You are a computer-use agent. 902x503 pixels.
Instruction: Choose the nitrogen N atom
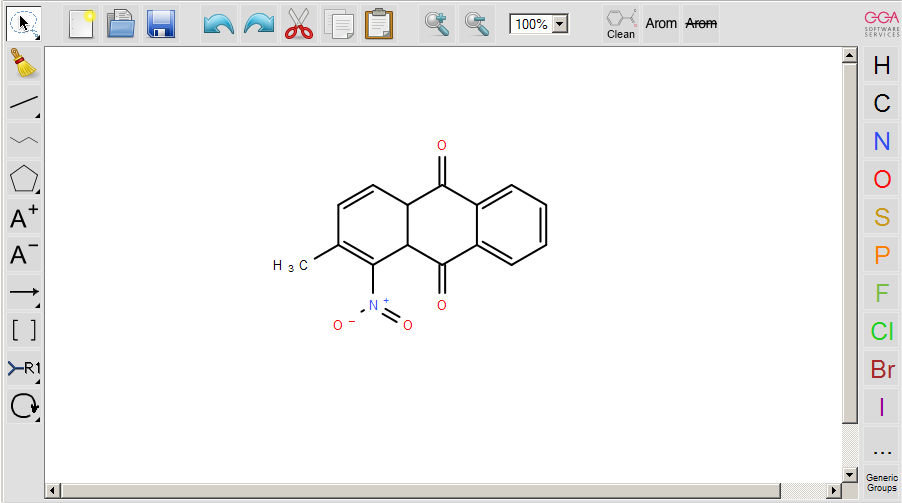coord(881,142)
